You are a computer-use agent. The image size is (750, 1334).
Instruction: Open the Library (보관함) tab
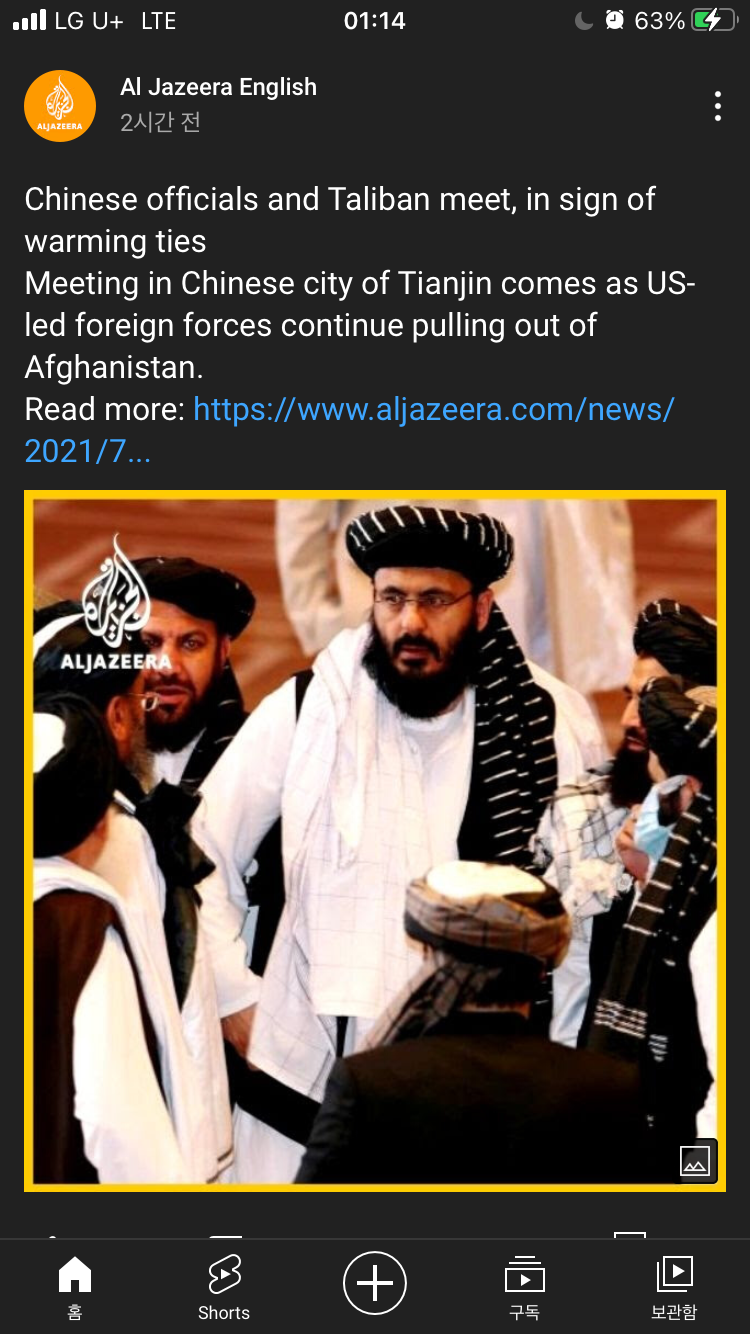tap(674, 1288)
